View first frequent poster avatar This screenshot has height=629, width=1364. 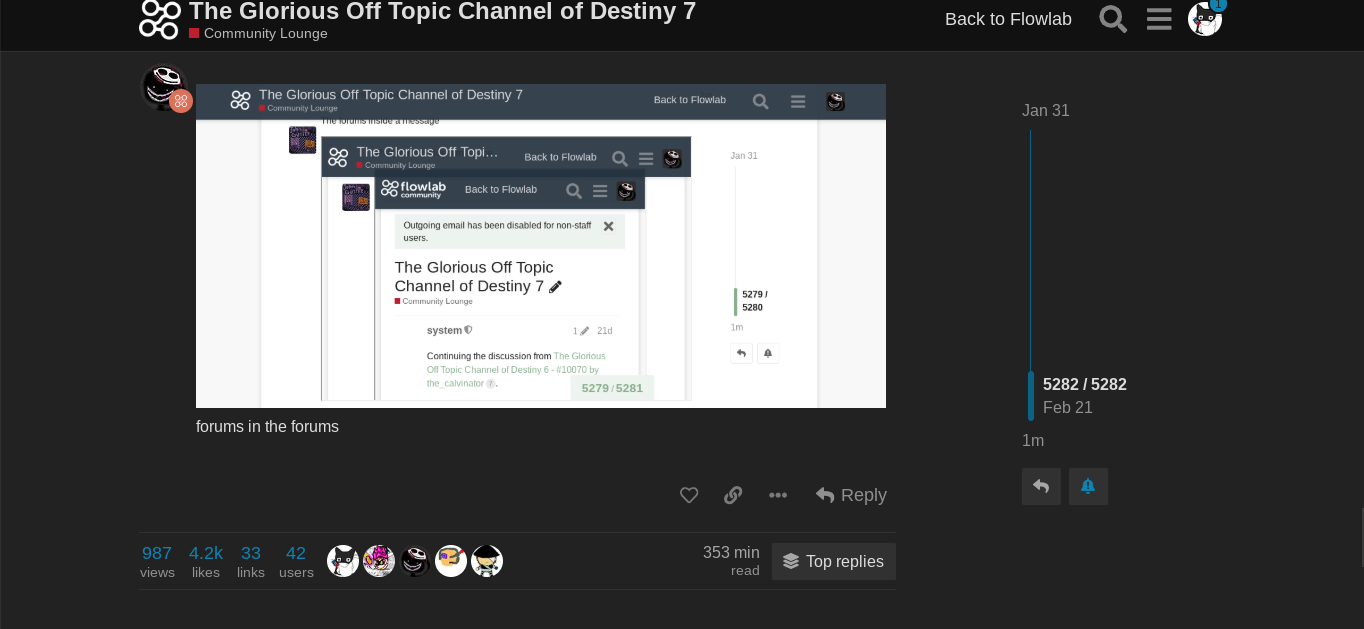pos(343,561)
